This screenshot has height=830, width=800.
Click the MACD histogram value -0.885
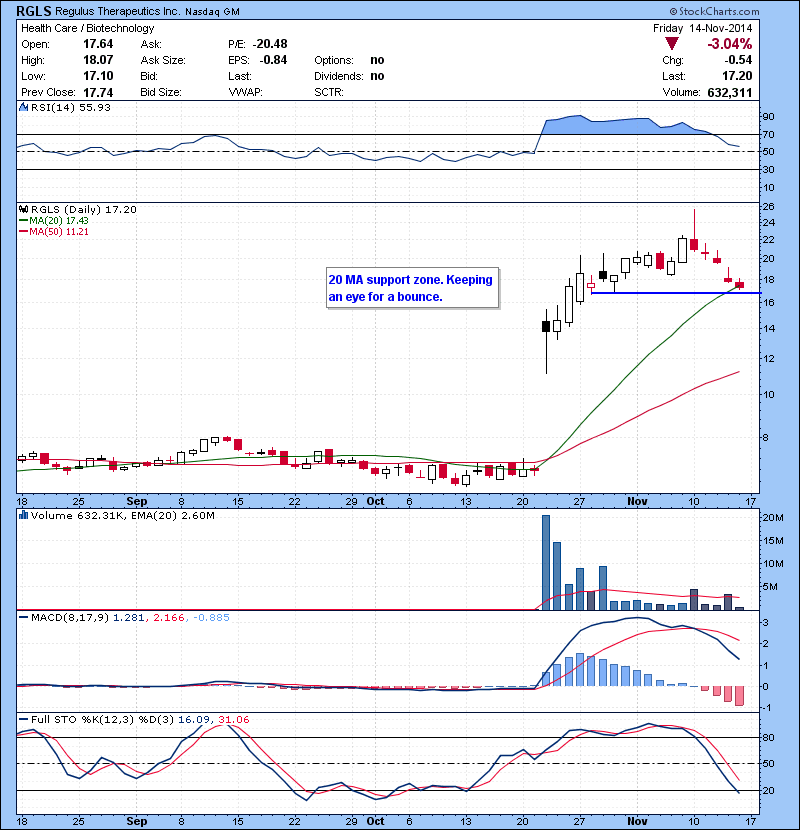point(211,618)
